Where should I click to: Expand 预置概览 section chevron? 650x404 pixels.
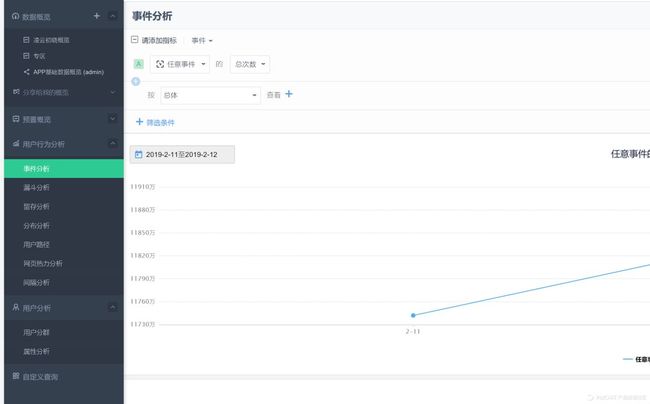click(x=112, y=119)
